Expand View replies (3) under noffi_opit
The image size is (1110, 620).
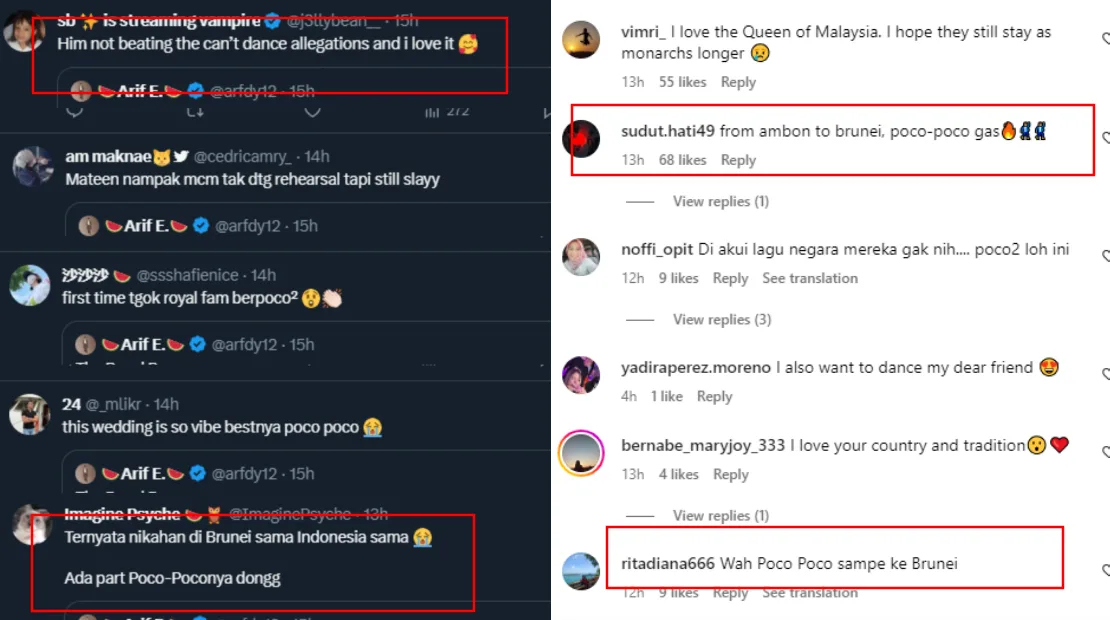point(721,319)
